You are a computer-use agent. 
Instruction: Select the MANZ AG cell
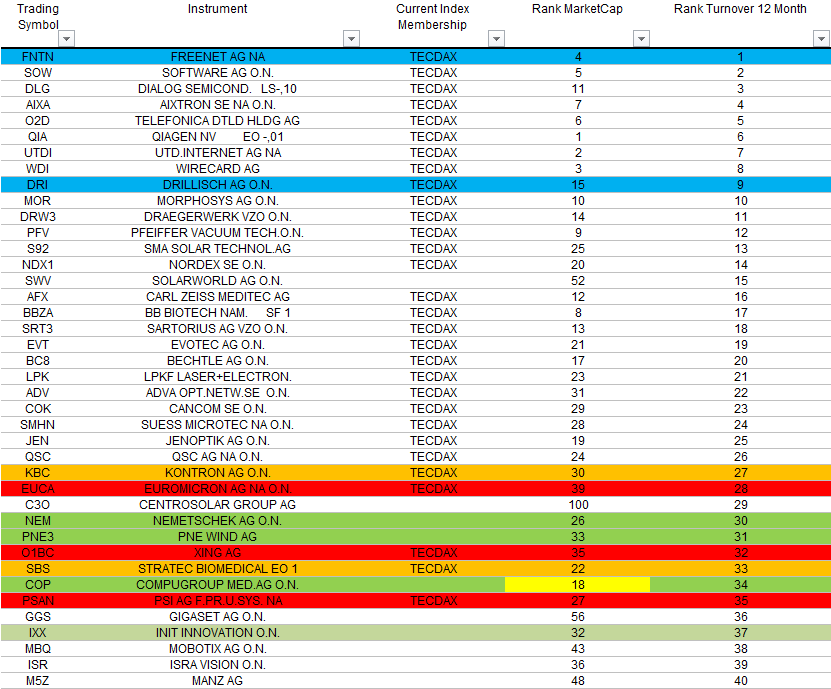(218, 681)
